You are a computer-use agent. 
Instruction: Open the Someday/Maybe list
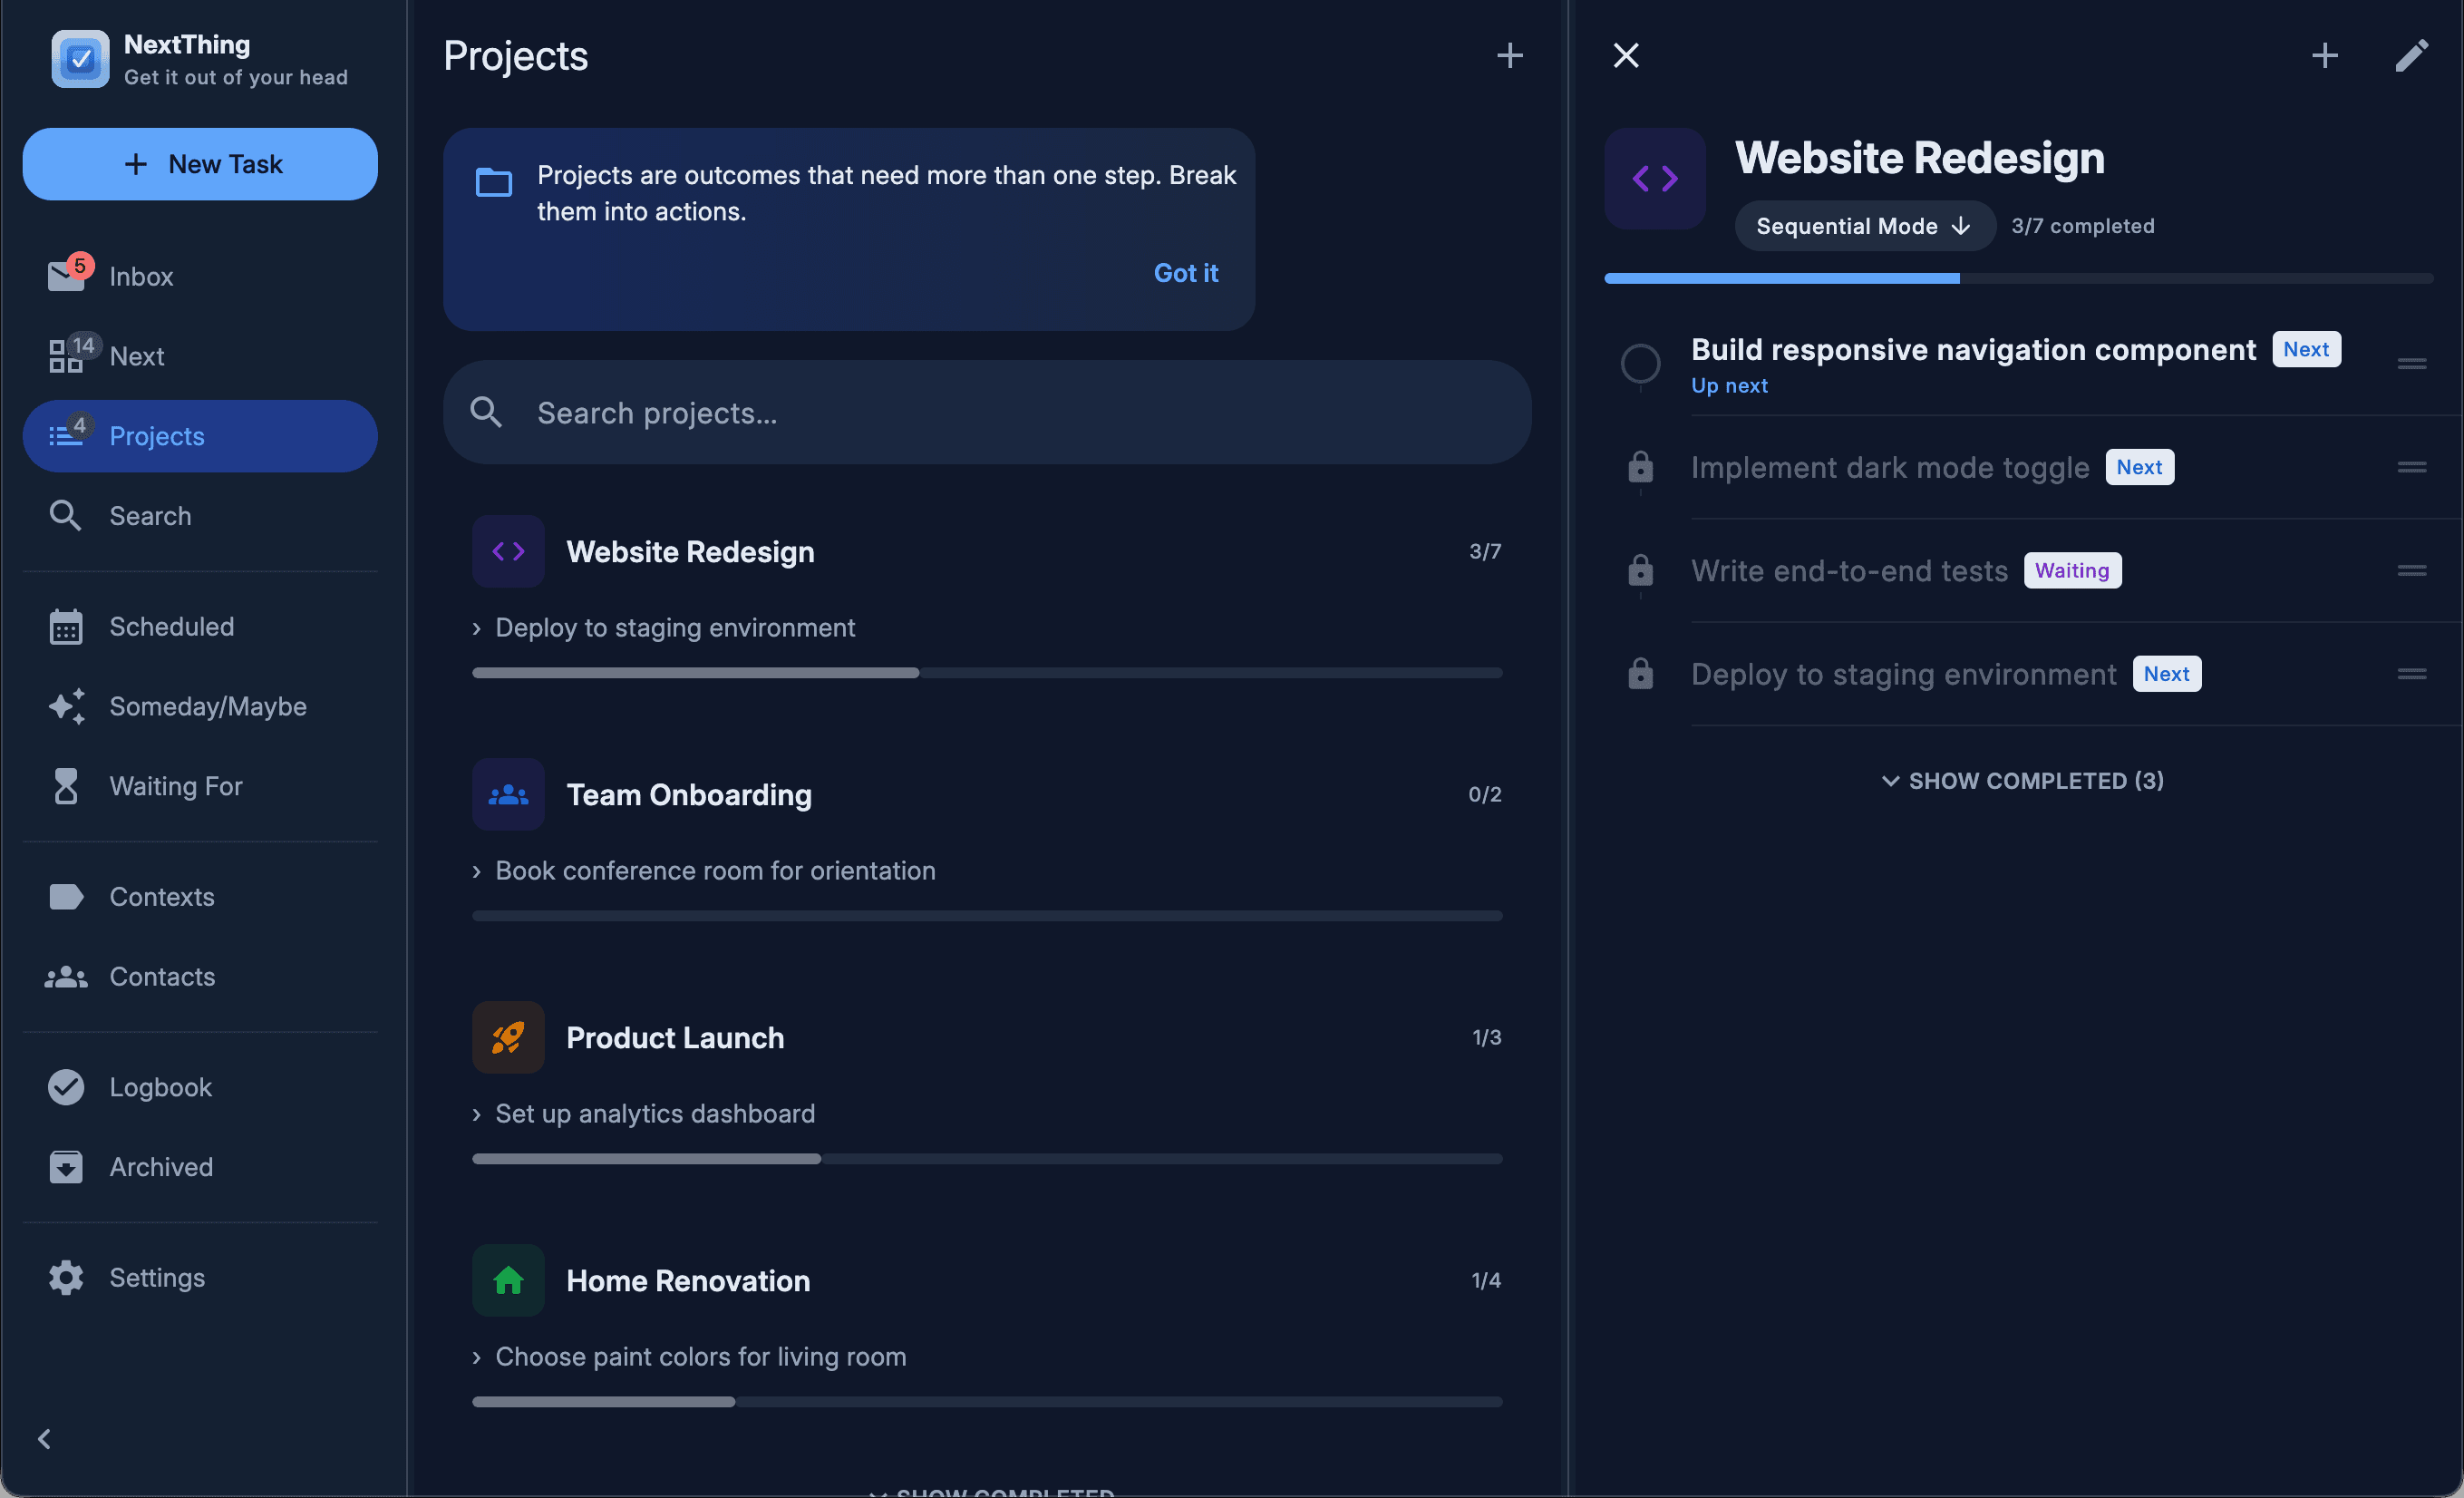[207, 706]
